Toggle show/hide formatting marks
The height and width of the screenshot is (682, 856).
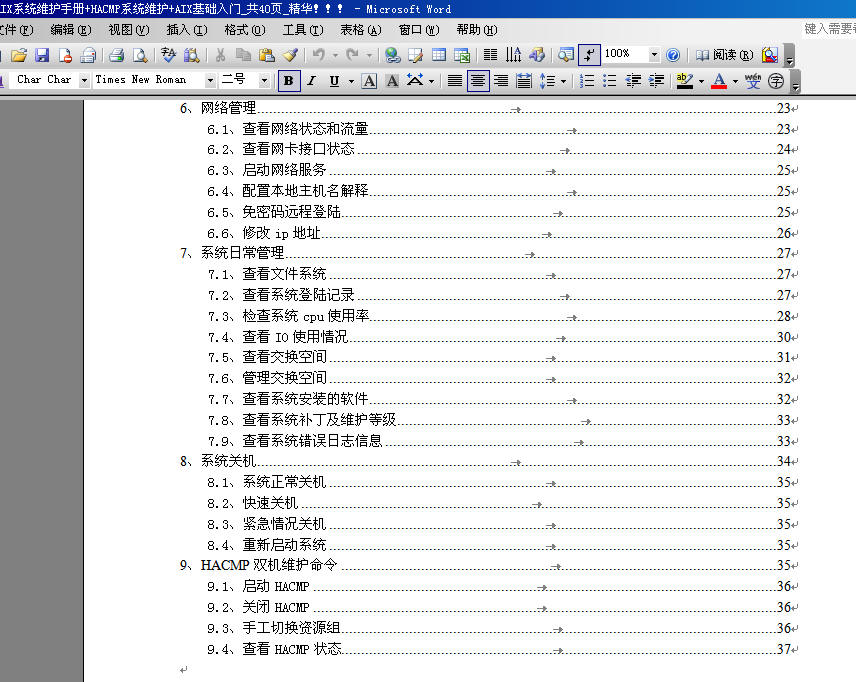[589, 55]
